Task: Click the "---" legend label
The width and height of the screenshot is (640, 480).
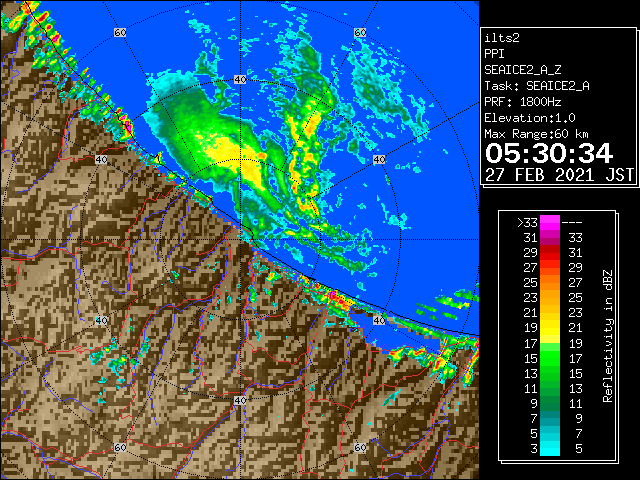Action: click(572, 223)
